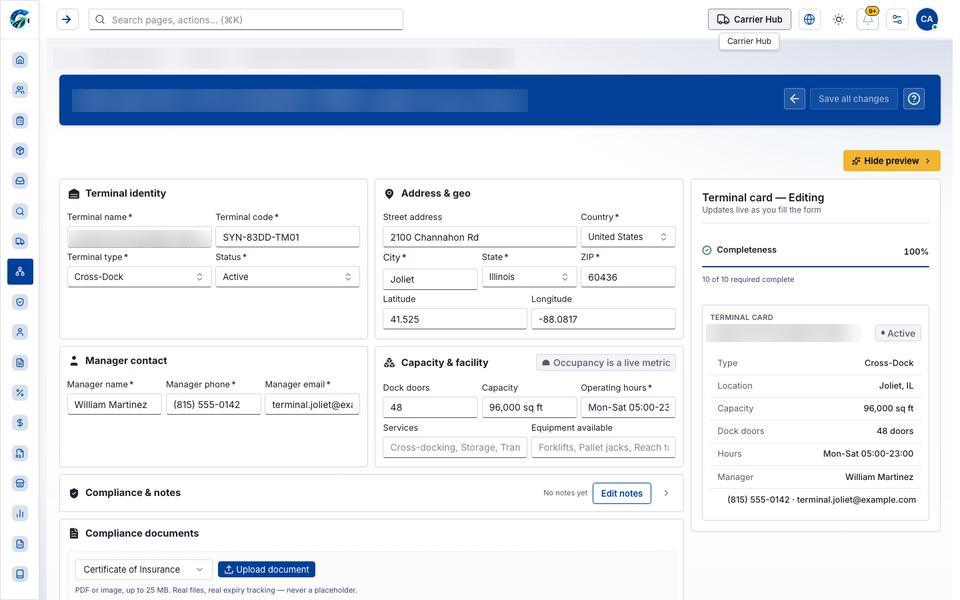
Task: Toggle the light/dark theme sun icon
Action: (x=838, y=19)
